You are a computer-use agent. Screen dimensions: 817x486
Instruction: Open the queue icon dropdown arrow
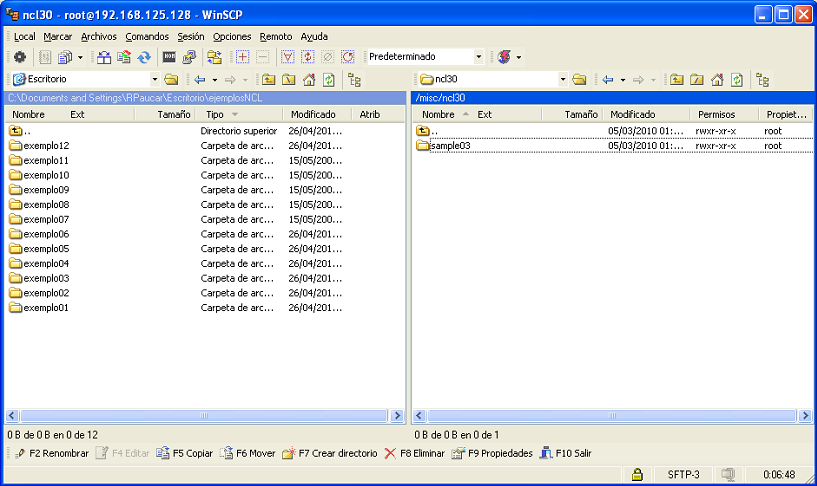(x=80, y=57)
